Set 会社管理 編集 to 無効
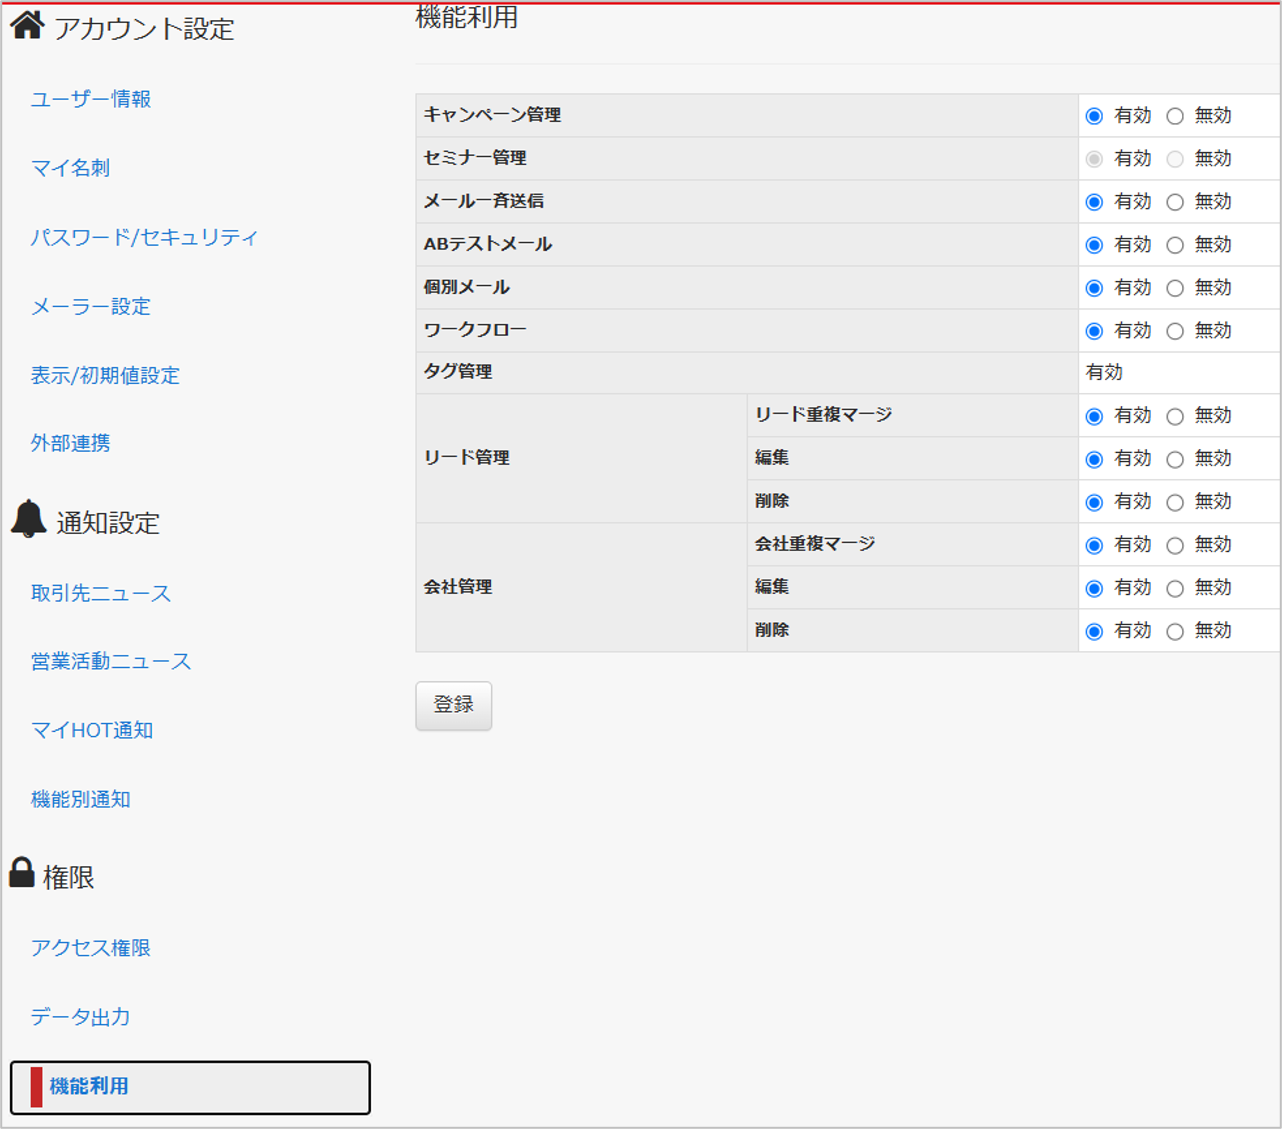 coord(1175,588)
